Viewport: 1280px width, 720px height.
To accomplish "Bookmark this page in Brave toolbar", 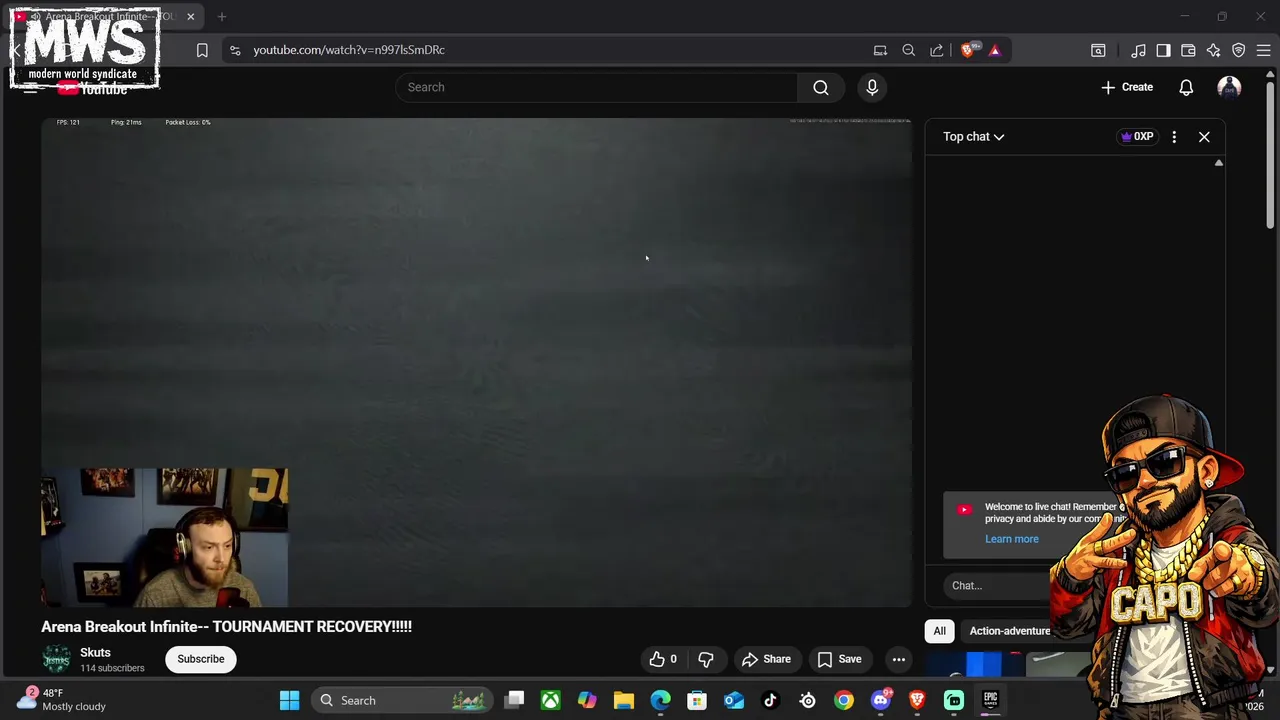I will pos(202,50).
